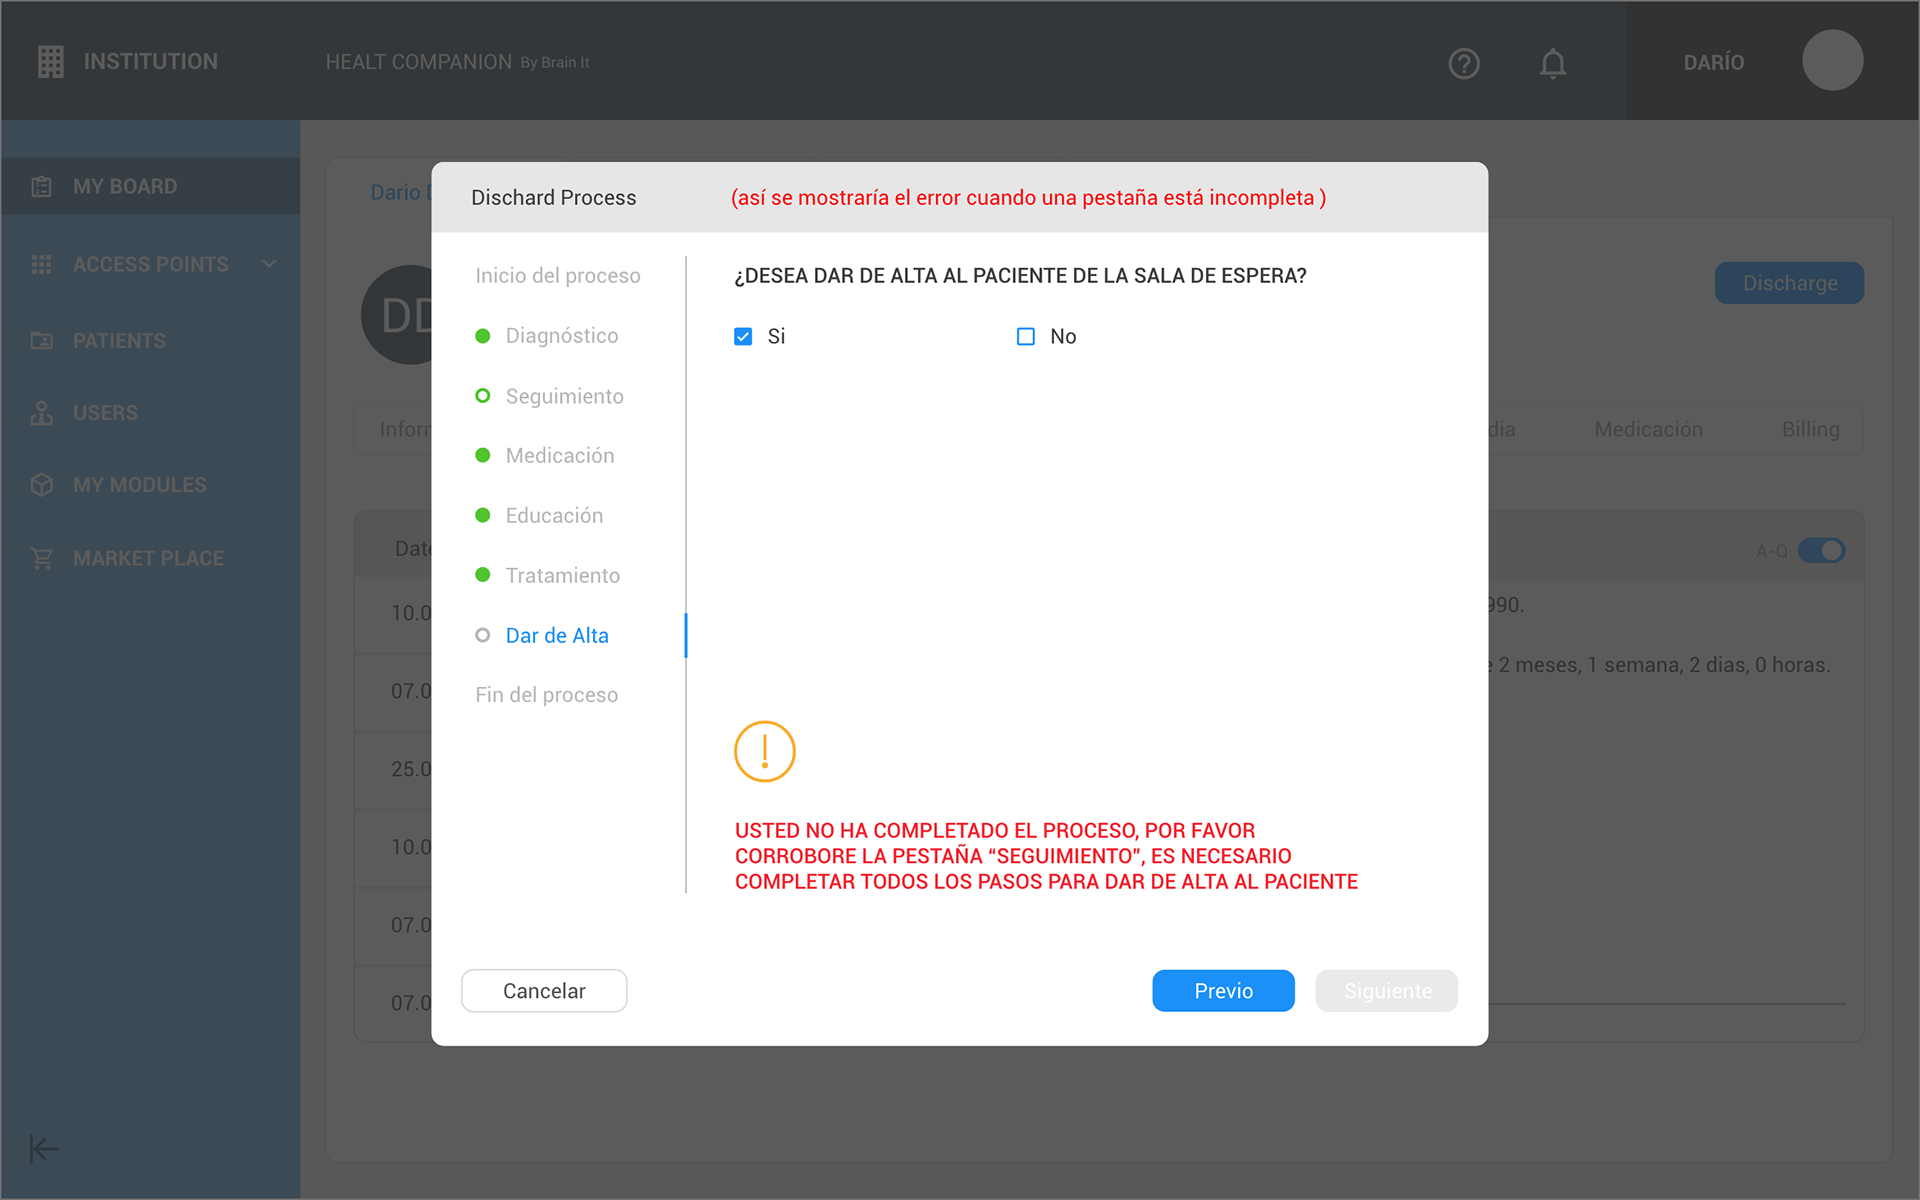Image resolution: width=1920 pixels, height=1200 pixels.
Task: Click the Market Place cart icon
Action: coord(42,559)
